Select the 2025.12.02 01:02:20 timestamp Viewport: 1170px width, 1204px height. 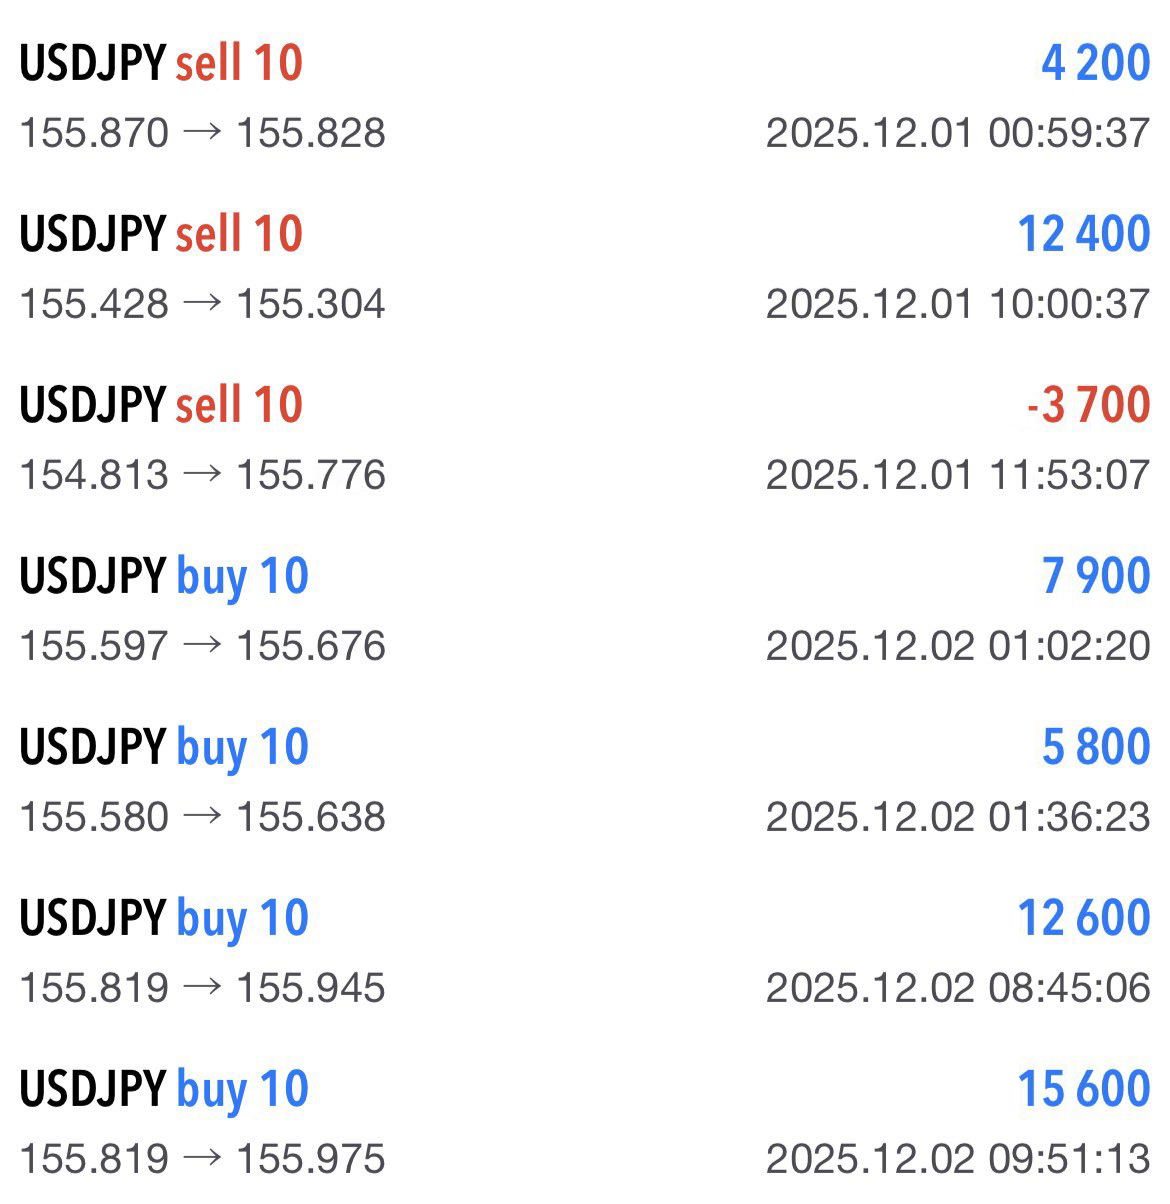957,646
